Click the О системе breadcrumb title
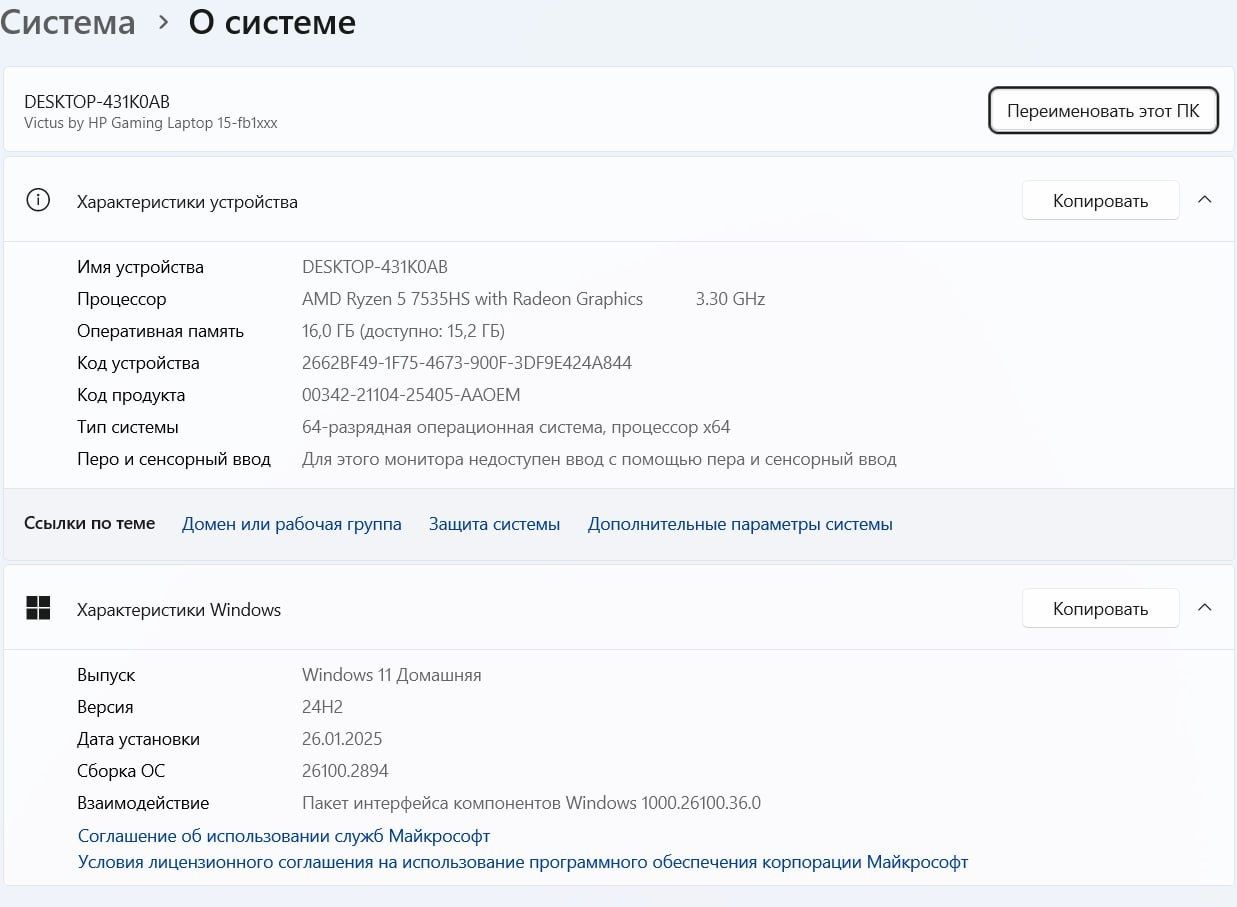This screenshot has width=1237, height=907. pos(272,22)
